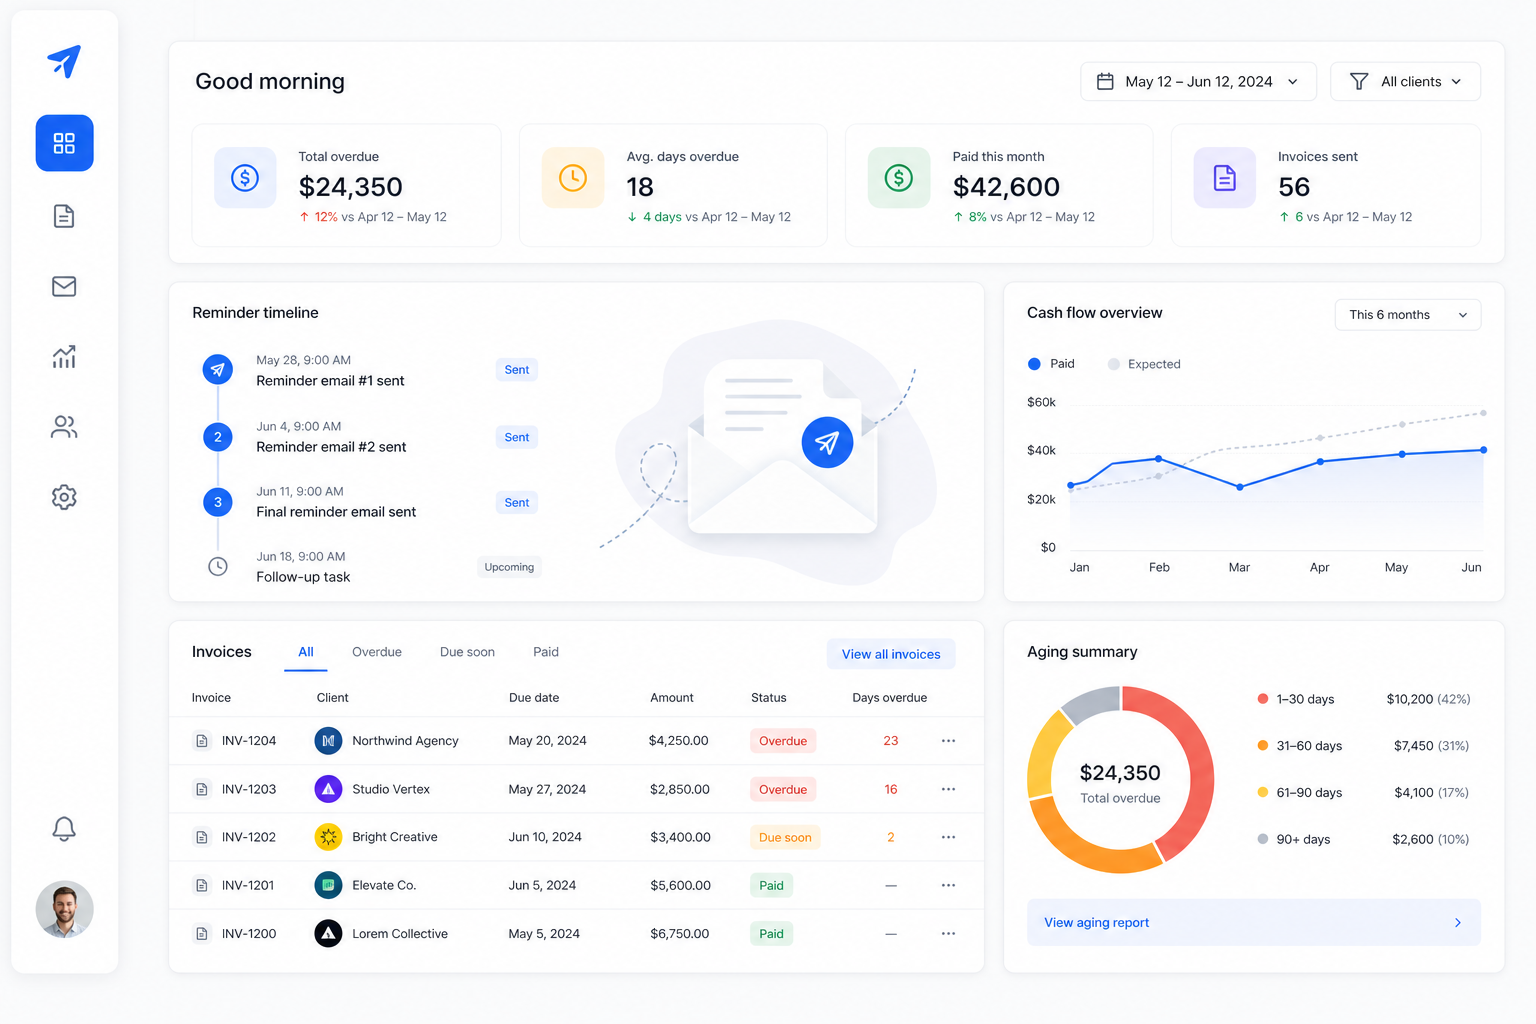Click timeline step 2 marker

(218, 437)
